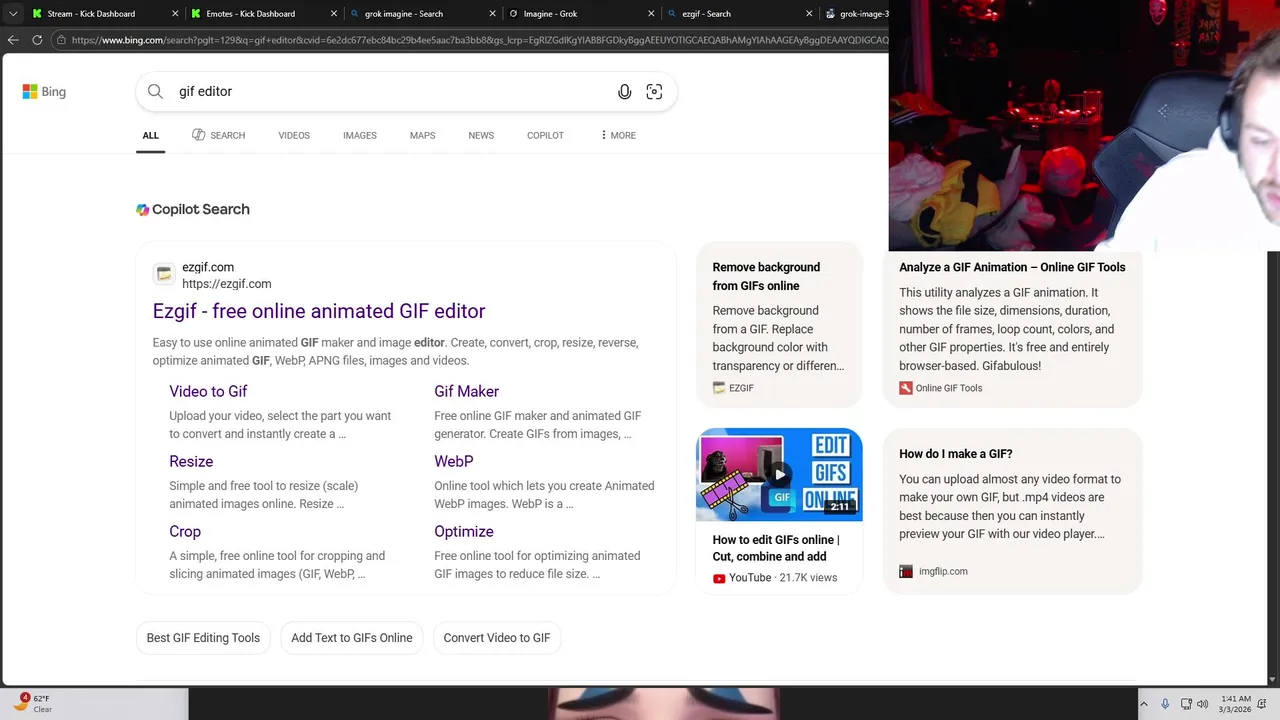The height and width of the screenshot is (720, 1280).
Task: Open visual search camera icon
Action: (x=654, y=91)
